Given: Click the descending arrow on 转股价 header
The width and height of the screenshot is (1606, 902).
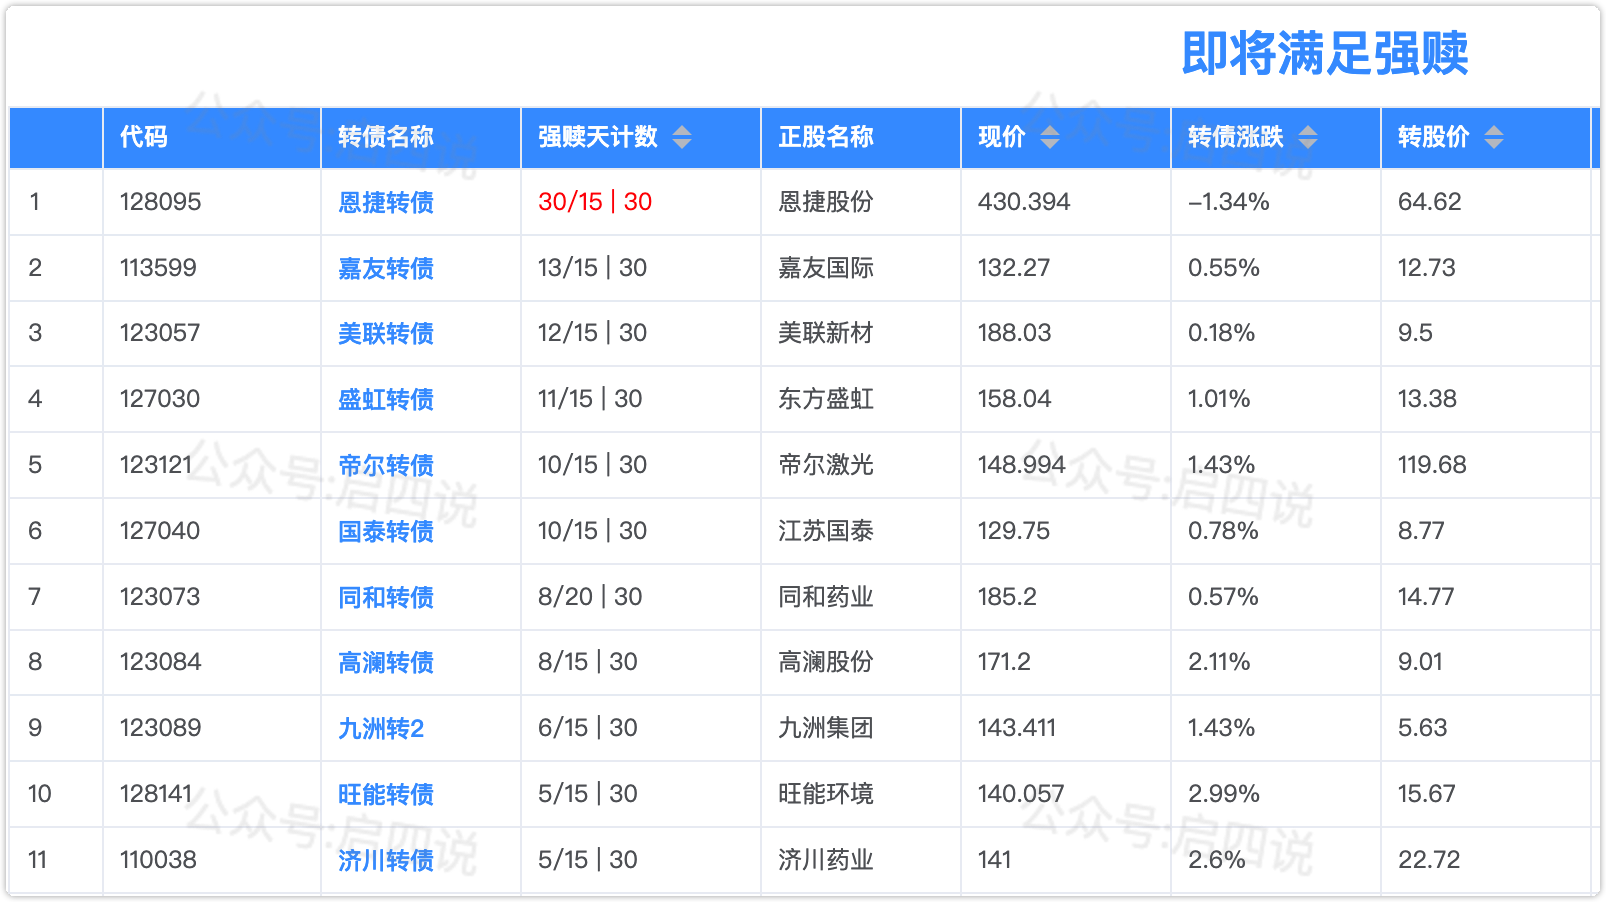Looking at the screenshot, I should [1492, 144].
